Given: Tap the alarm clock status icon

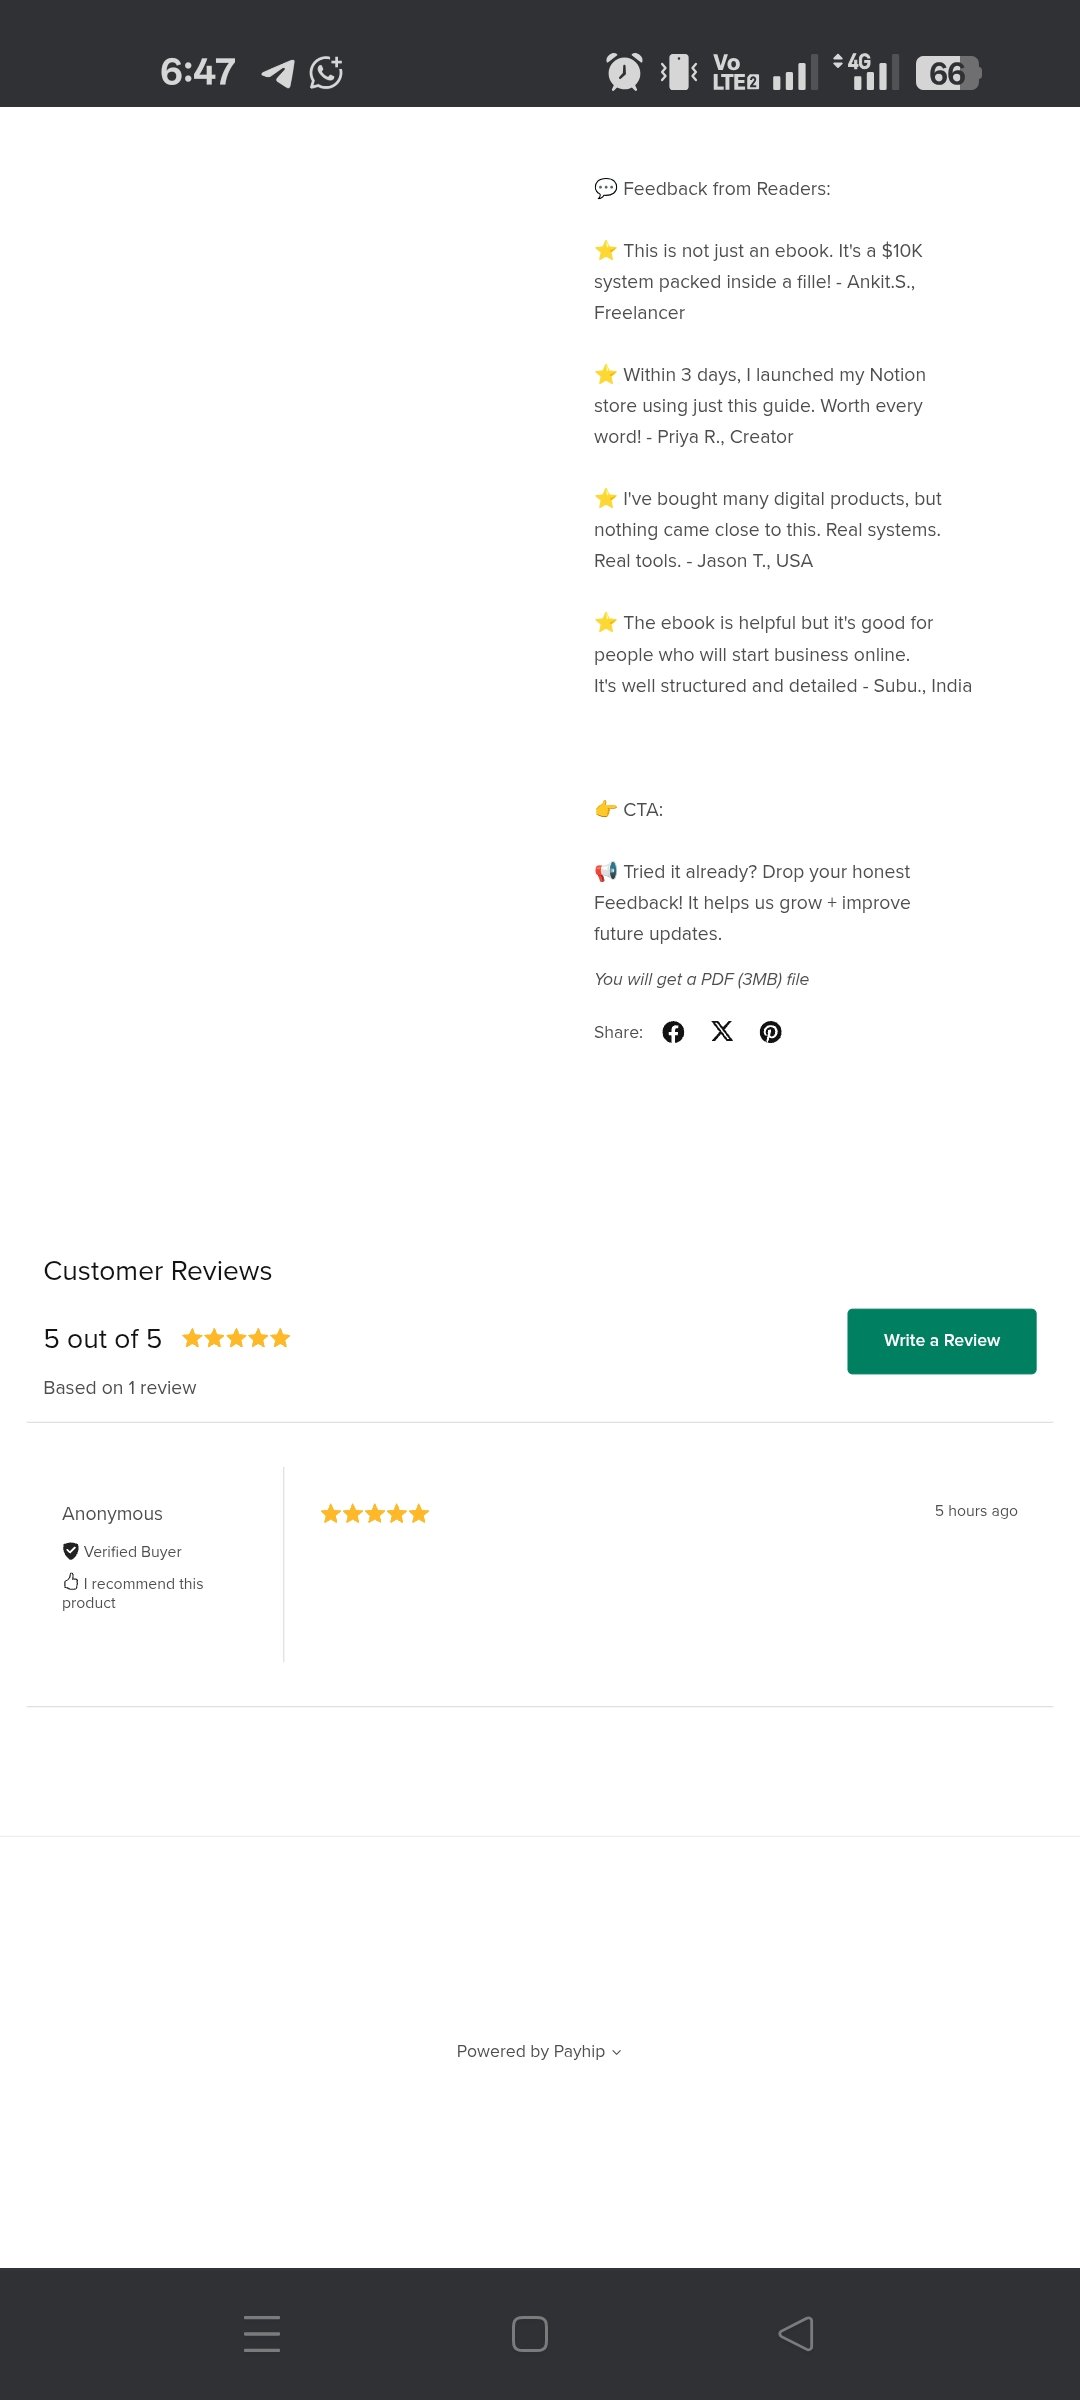Looking at the screenshot, I should [x=624, y=73].
